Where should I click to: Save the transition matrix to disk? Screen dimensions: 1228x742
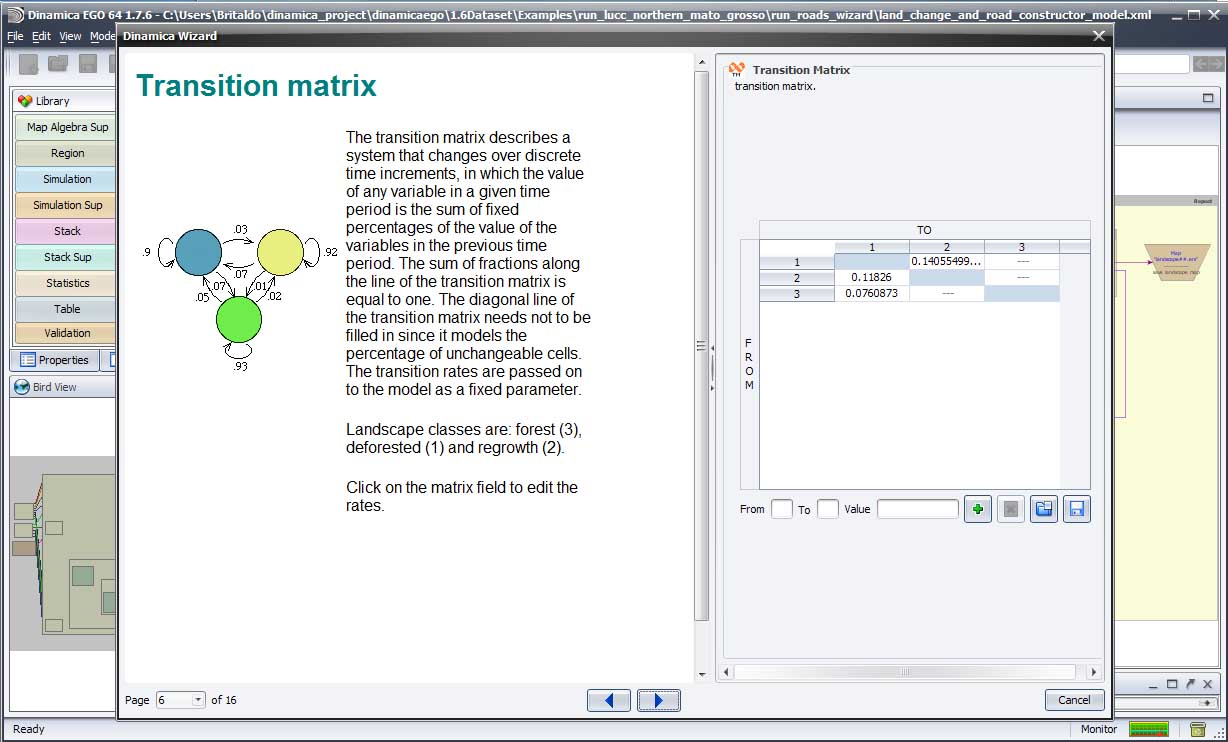click(x=1077, y=509)
